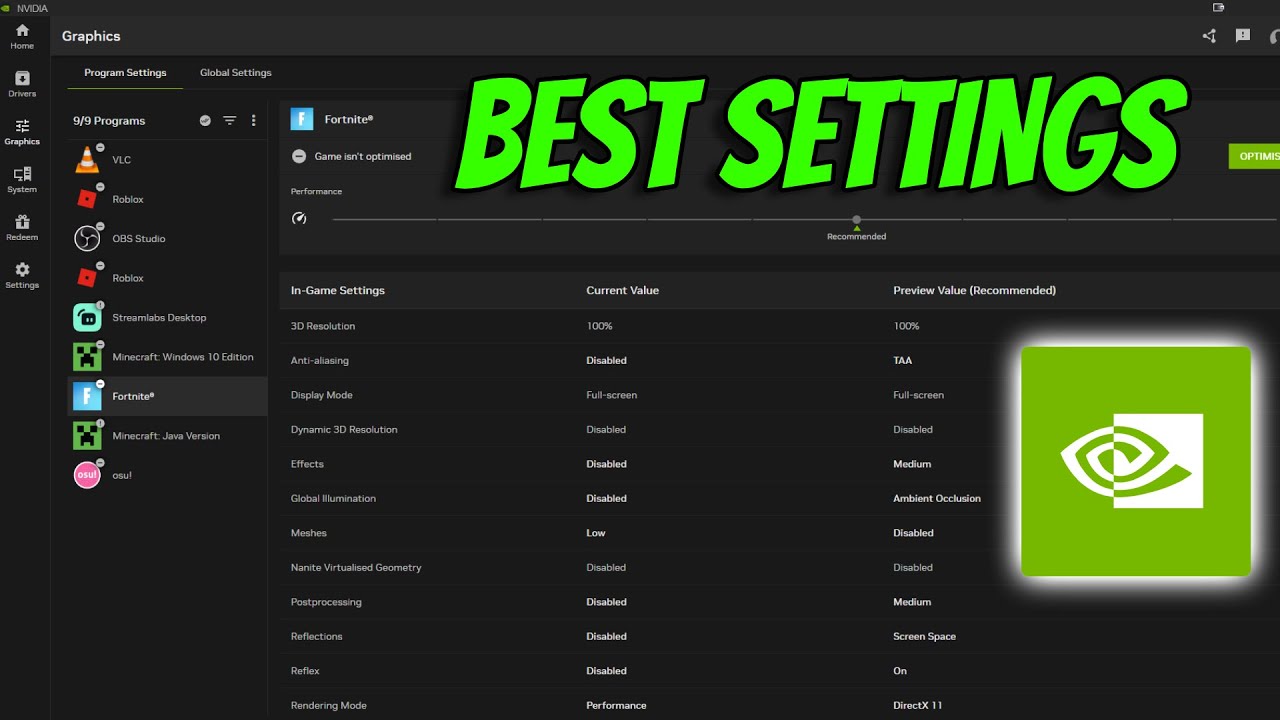The width and height of the screenshot is (1280, 720).
Task: Select the 'Reflections' setting label
Action: coord(317,636)
